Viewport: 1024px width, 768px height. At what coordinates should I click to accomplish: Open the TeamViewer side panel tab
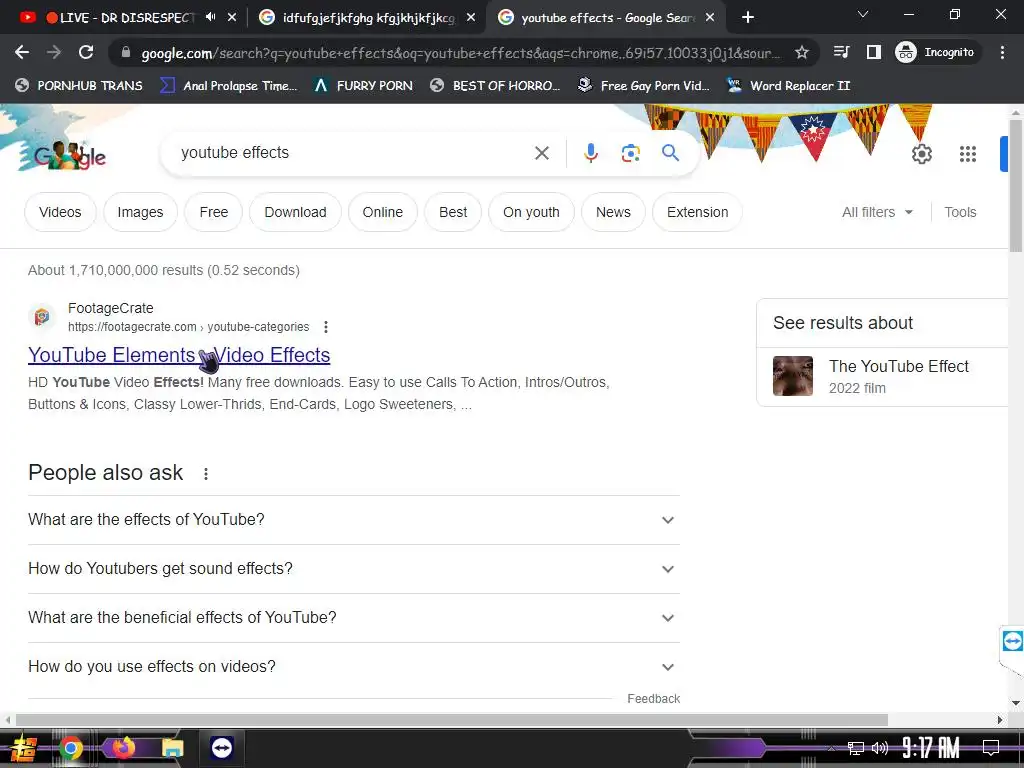click(x=1012, y=641)
